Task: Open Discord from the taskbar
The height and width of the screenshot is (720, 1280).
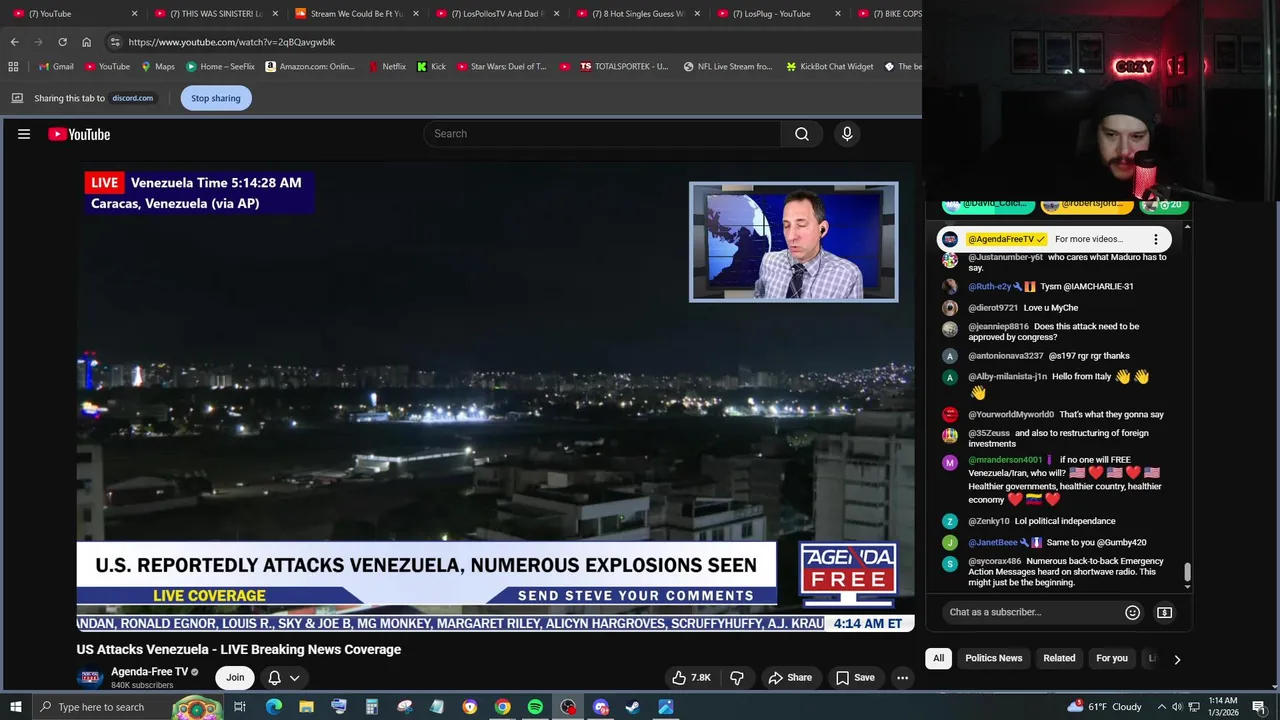Action: click(x=600, y=707)
